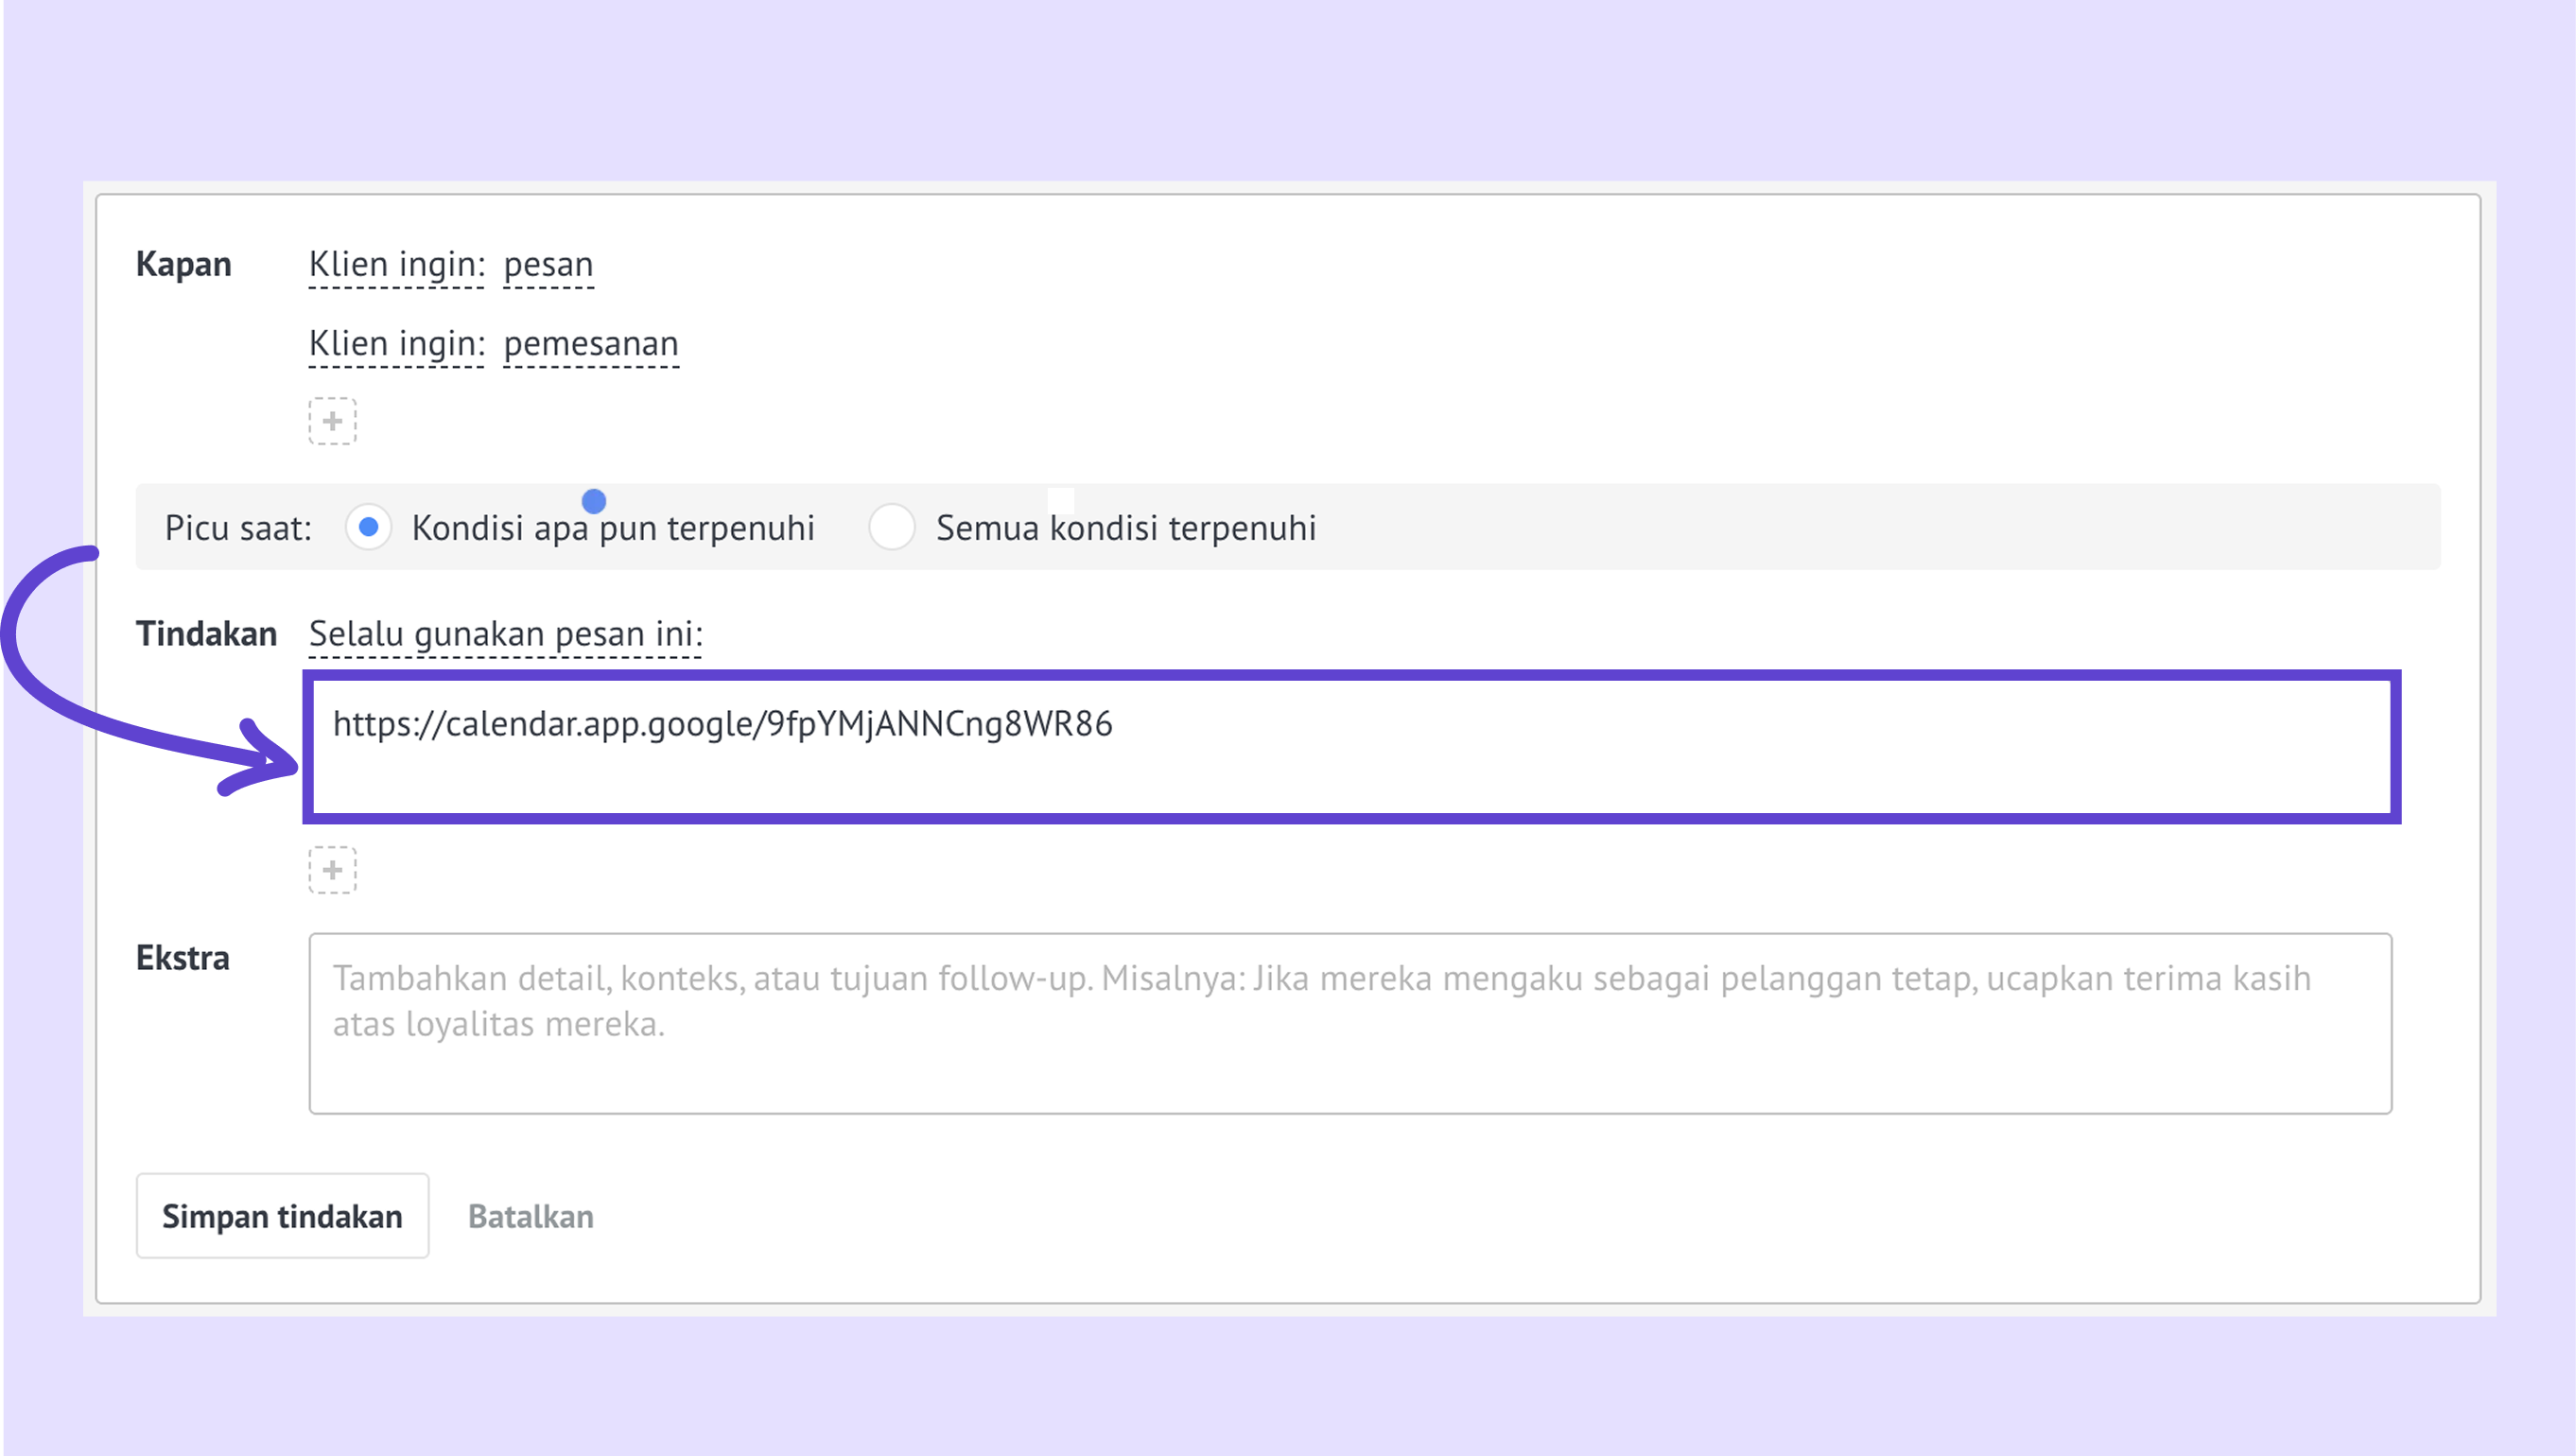Click the 'Batalkan' cancel link
Image resolution: width=2576 pixels, height=1456 pixels.
point(530,1217)
